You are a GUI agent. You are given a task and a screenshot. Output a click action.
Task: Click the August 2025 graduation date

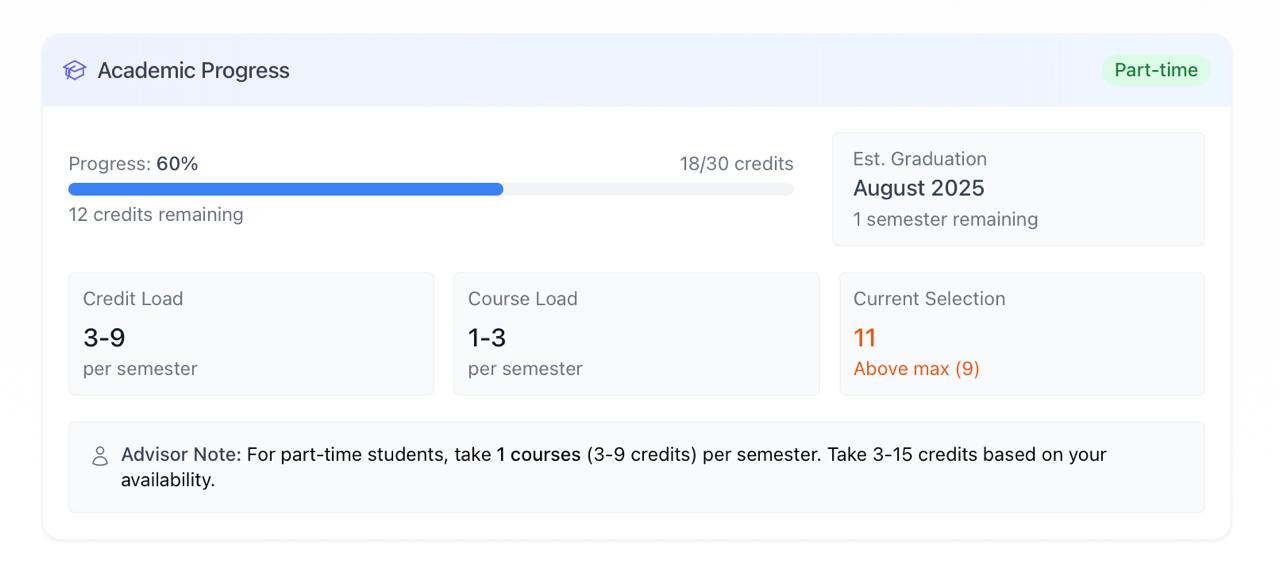tap(918, 188)
